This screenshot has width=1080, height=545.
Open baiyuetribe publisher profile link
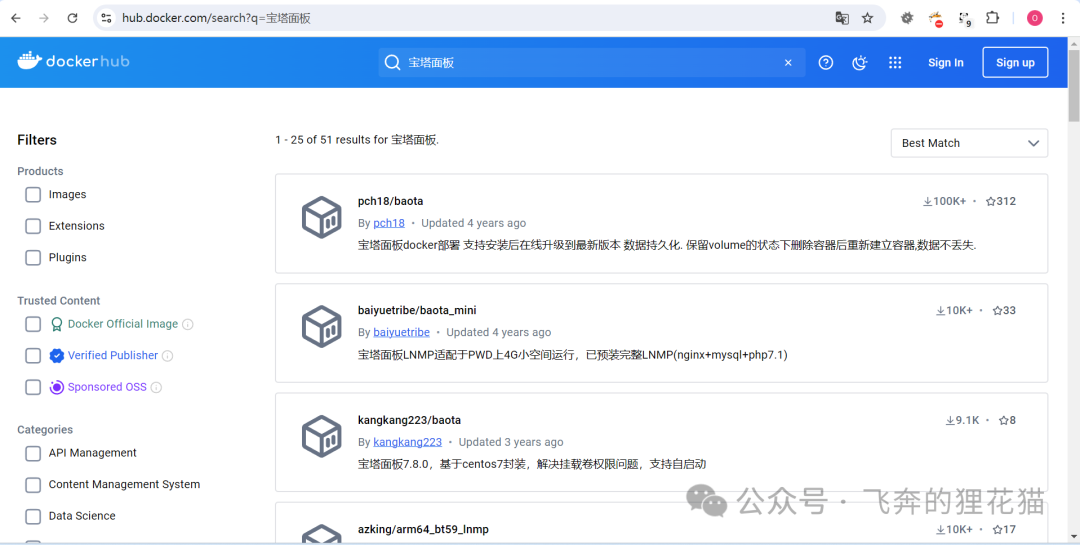click(402, 332)
